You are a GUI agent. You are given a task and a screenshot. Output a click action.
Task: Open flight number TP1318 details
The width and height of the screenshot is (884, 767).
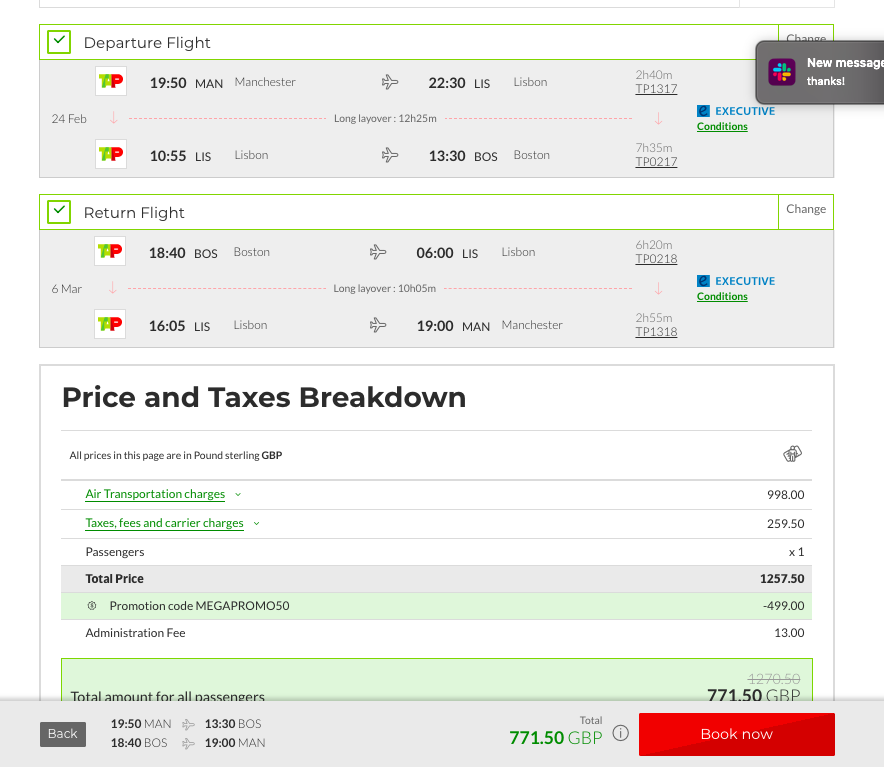click(x=656, y=332)
